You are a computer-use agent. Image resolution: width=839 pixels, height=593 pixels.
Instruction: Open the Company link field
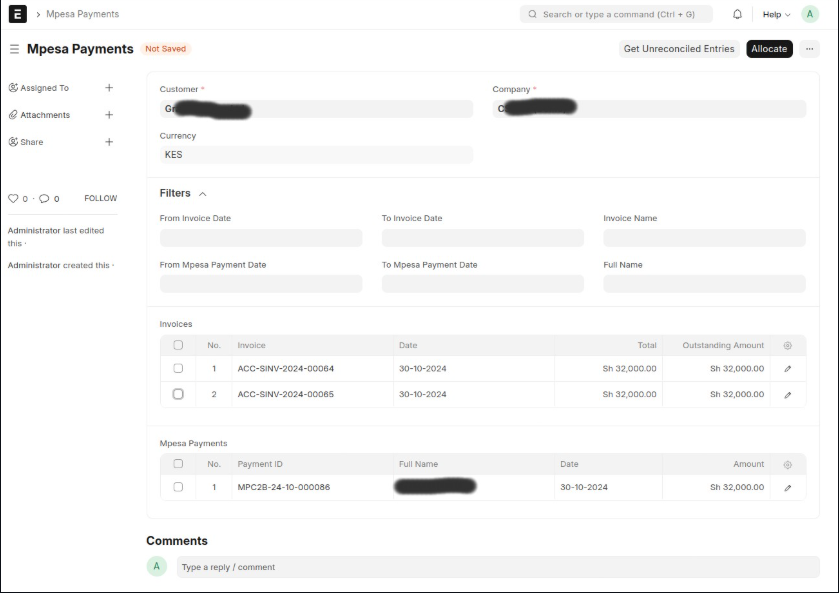point(649,109)
